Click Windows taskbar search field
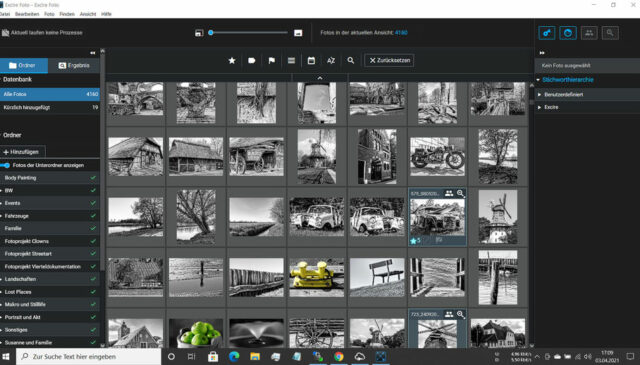The image size is (640, 365). click(89, 356)
